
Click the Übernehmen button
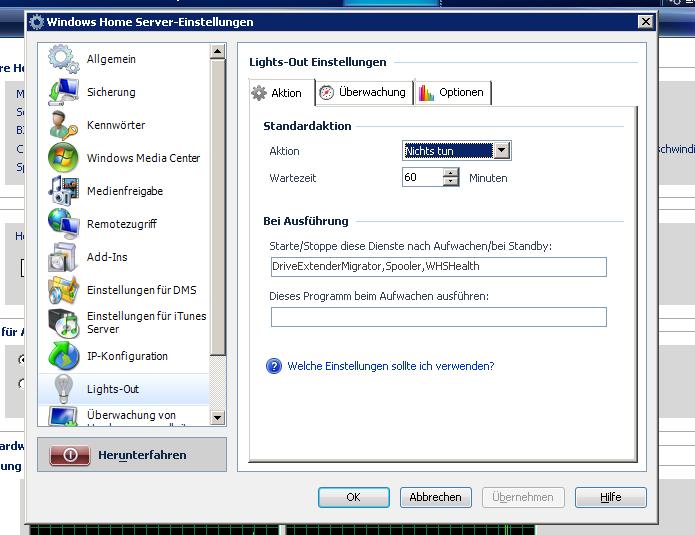pyautogui.click(x=523, y=497)
